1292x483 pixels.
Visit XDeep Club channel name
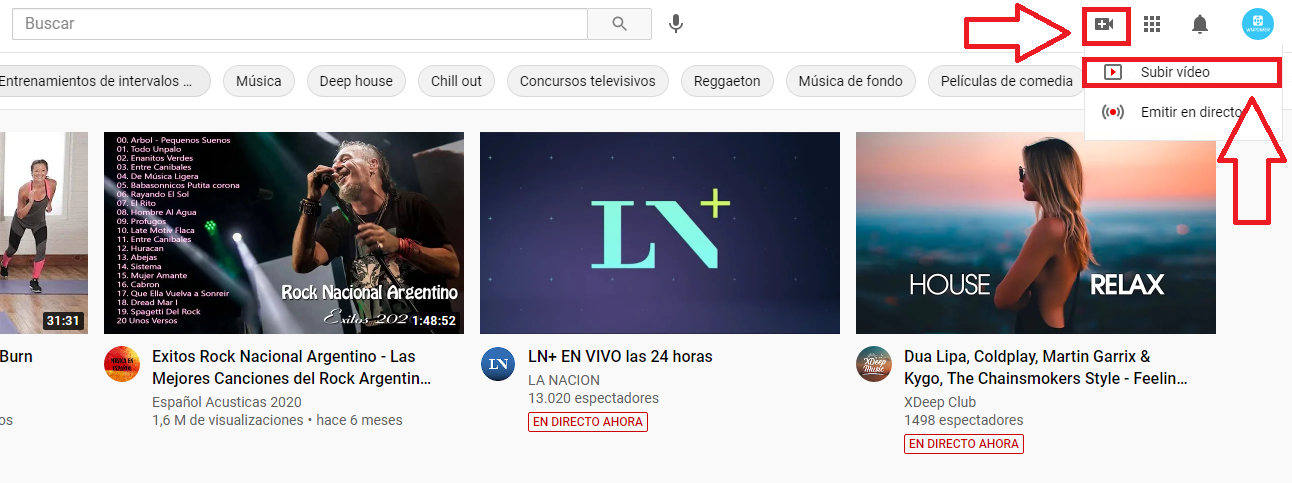pos(940,401)
